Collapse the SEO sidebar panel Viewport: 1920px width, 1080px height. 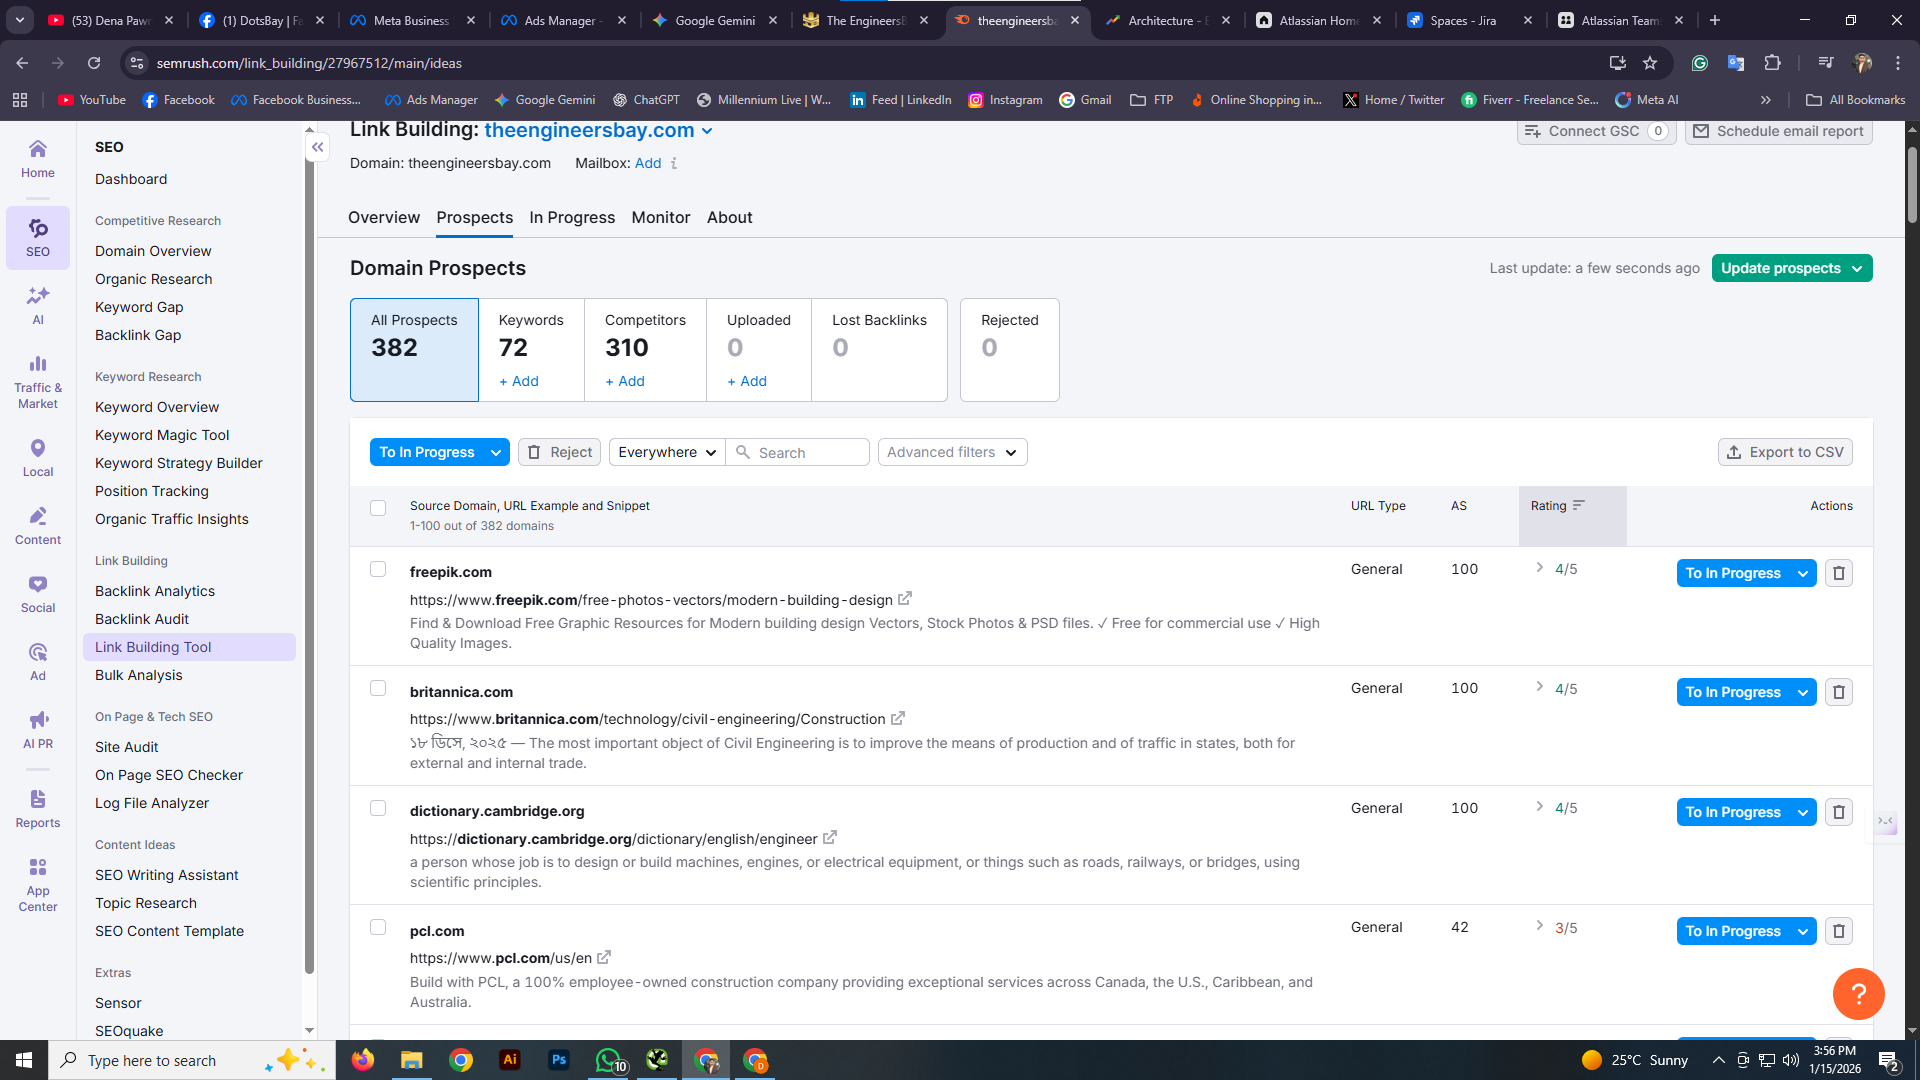(x=317, y=147)
